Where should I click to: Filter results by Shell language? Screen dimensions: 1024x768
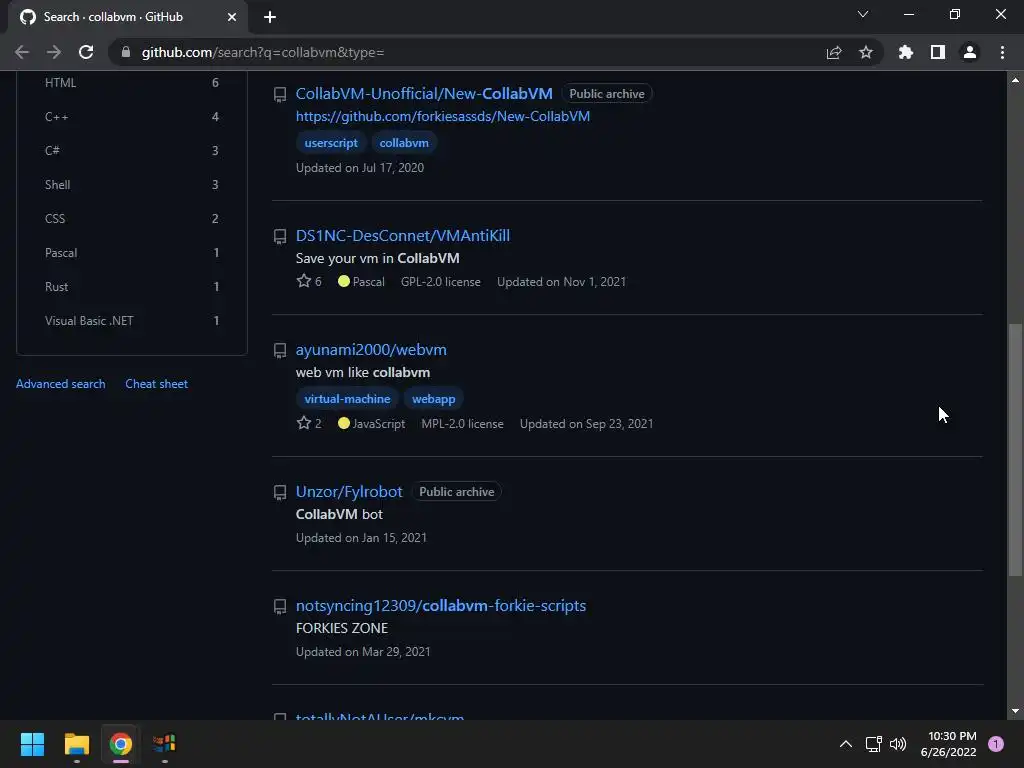tap(132, 185)
